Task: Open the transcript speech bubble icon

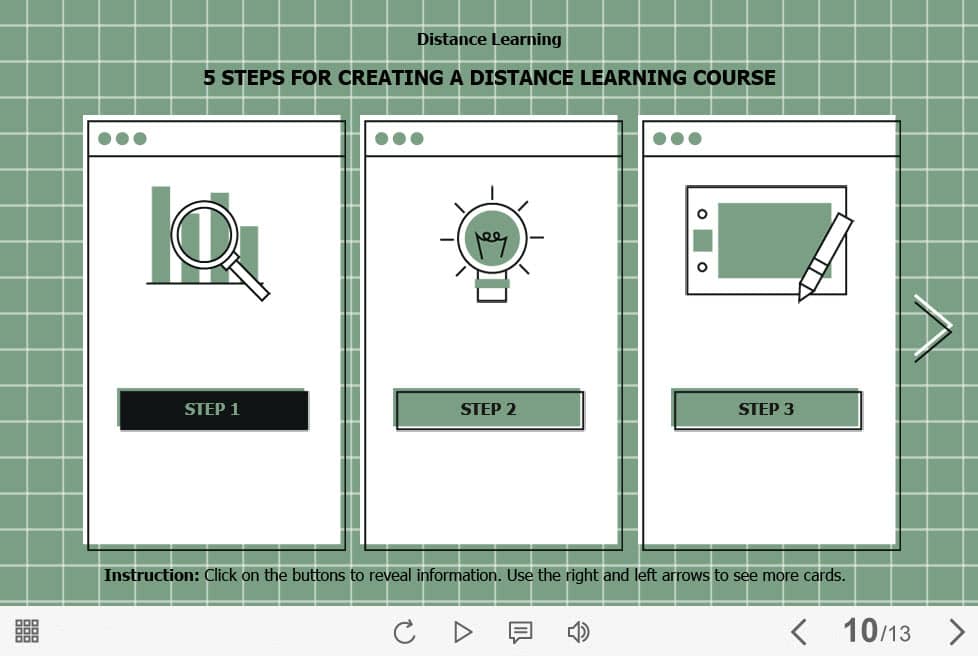Action: click(x=520, y=632)
